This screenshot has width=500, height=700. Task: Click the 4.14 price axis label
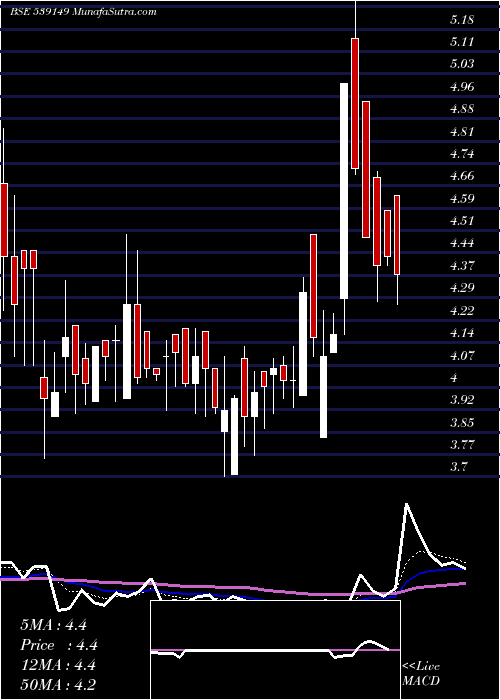pos(462,333)
